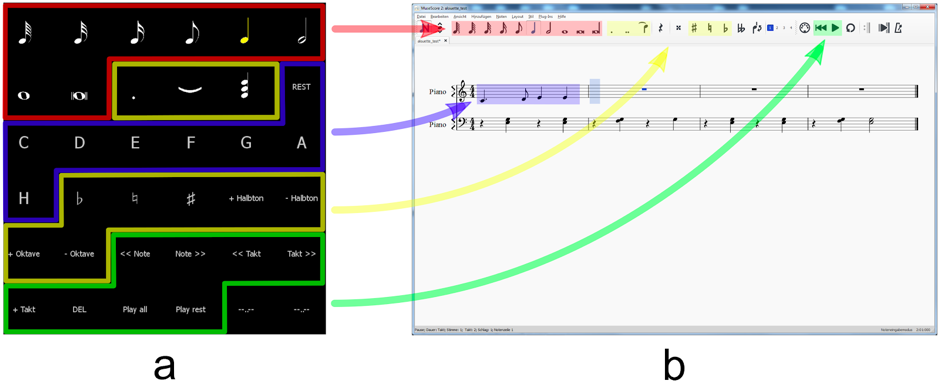Switch to the alouette_test score tab
939x381 pixels.
(429, 41)
